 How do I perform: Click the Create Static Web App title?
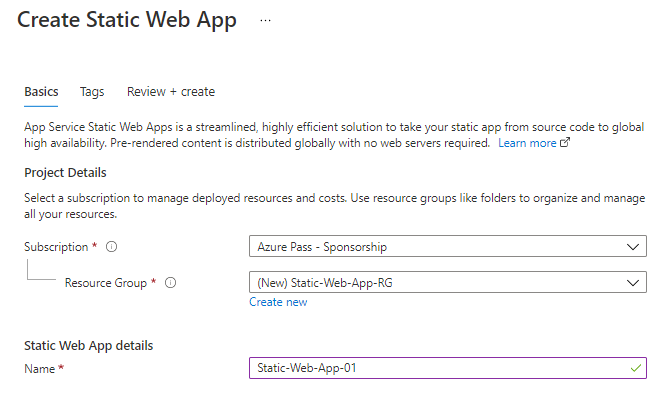pyautogui.click(x=127, y=20)
